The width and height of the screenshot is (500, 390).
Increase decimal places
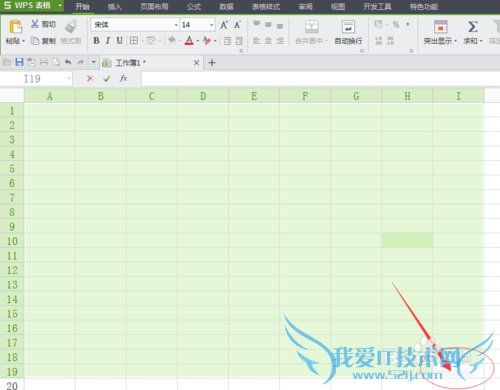[378, 41]
